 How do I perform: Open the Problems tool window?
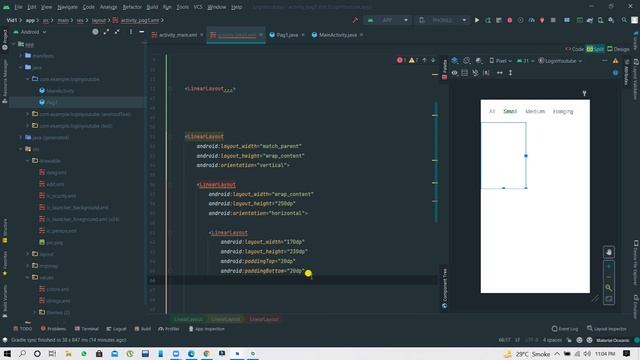[53, 329]
